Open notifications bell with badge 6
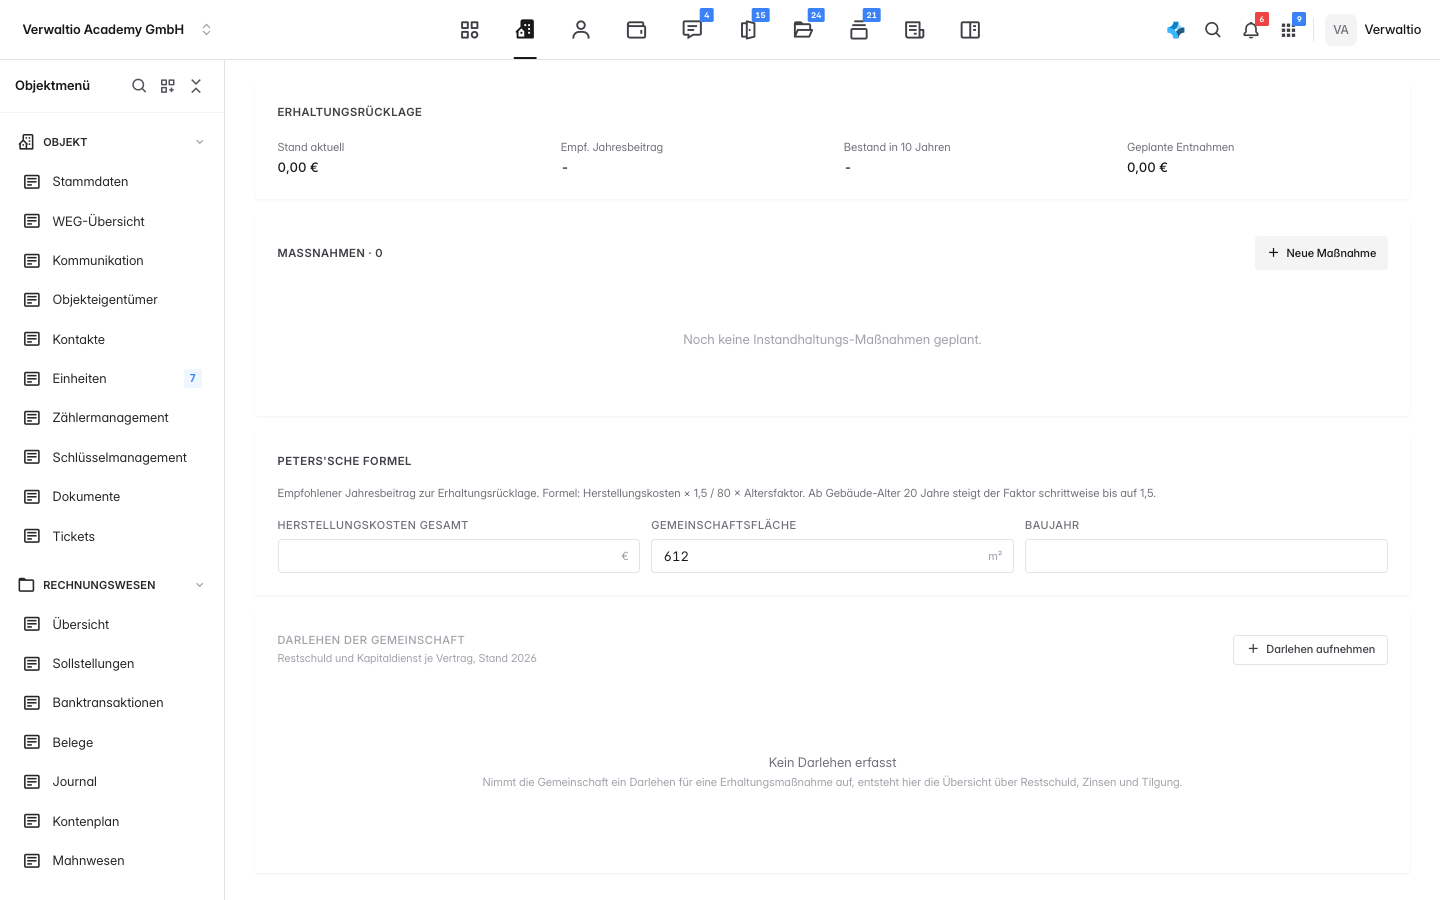 point(1251,30)
